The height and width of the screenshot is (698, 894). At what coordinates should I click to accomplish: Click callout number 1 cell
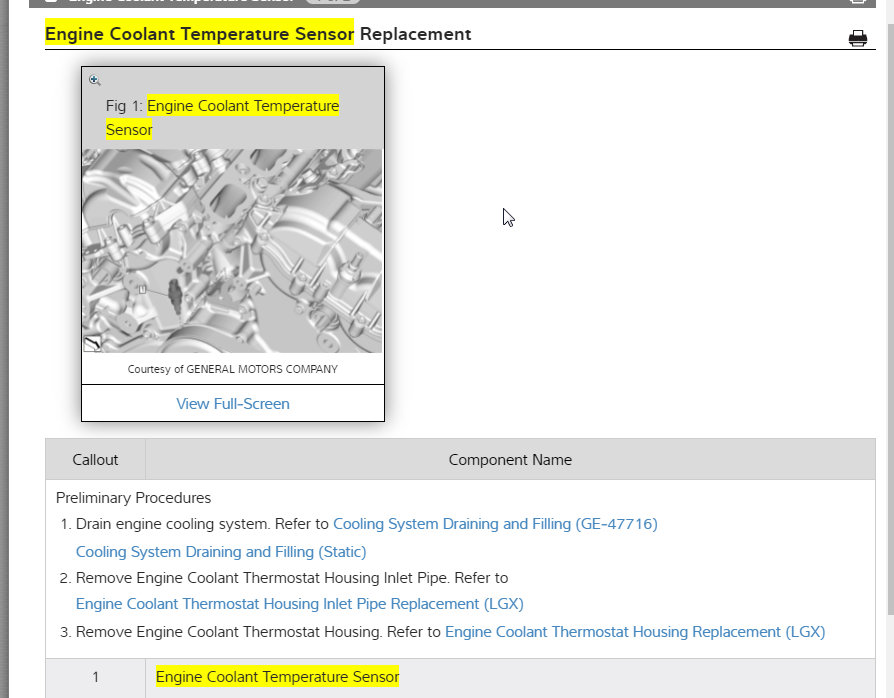click(95, 677)
